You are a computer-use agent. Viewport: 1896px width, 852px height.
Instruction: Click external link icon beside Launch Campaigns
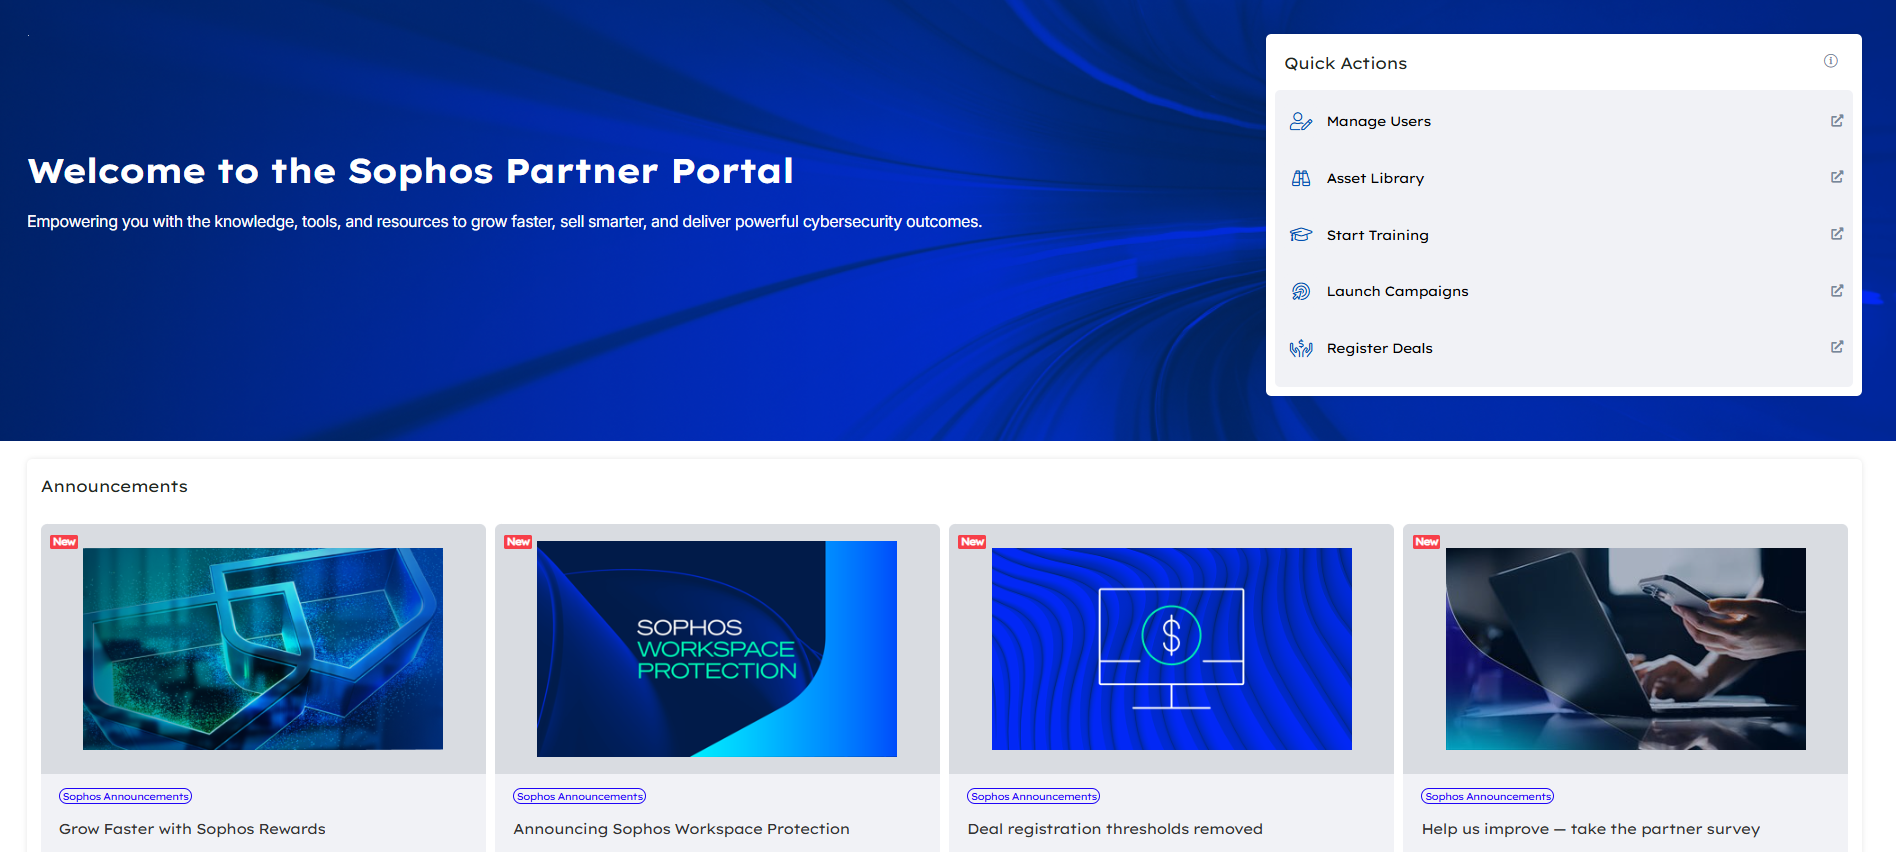pyautogui.click(x=1836, y=291)
